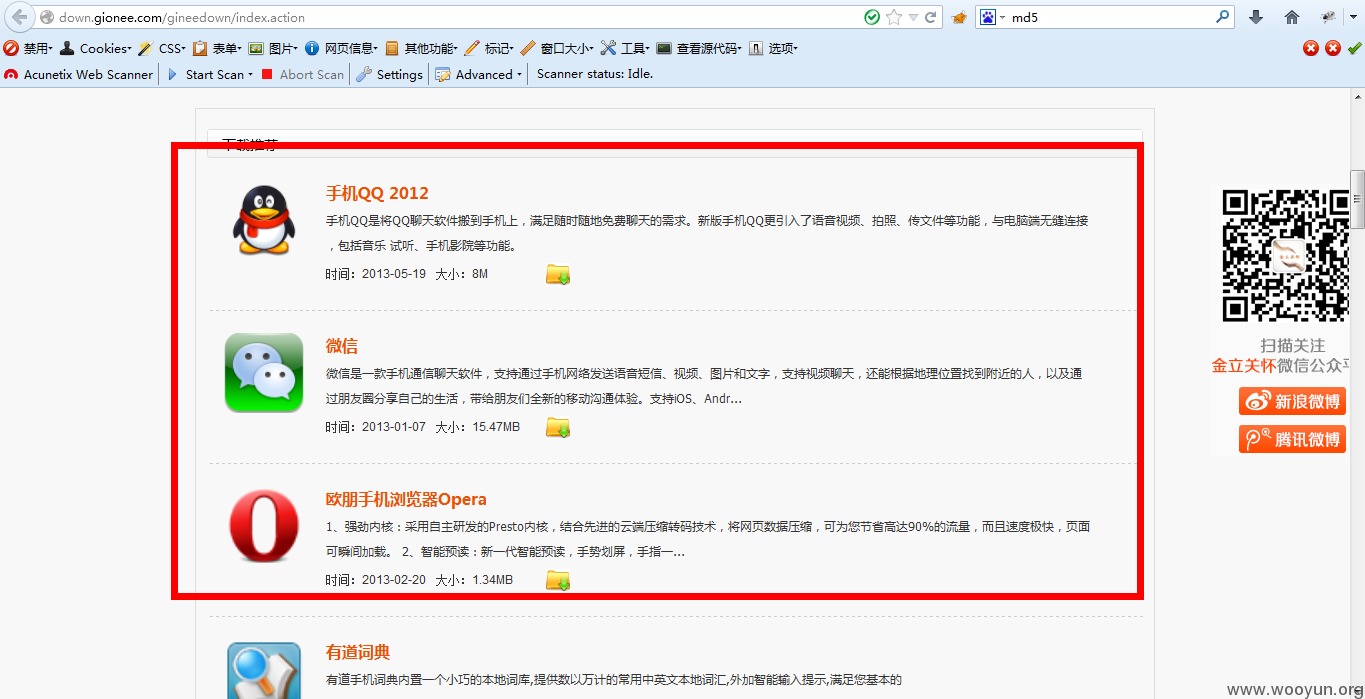Open the 微信 title link

tap(342, 346)
